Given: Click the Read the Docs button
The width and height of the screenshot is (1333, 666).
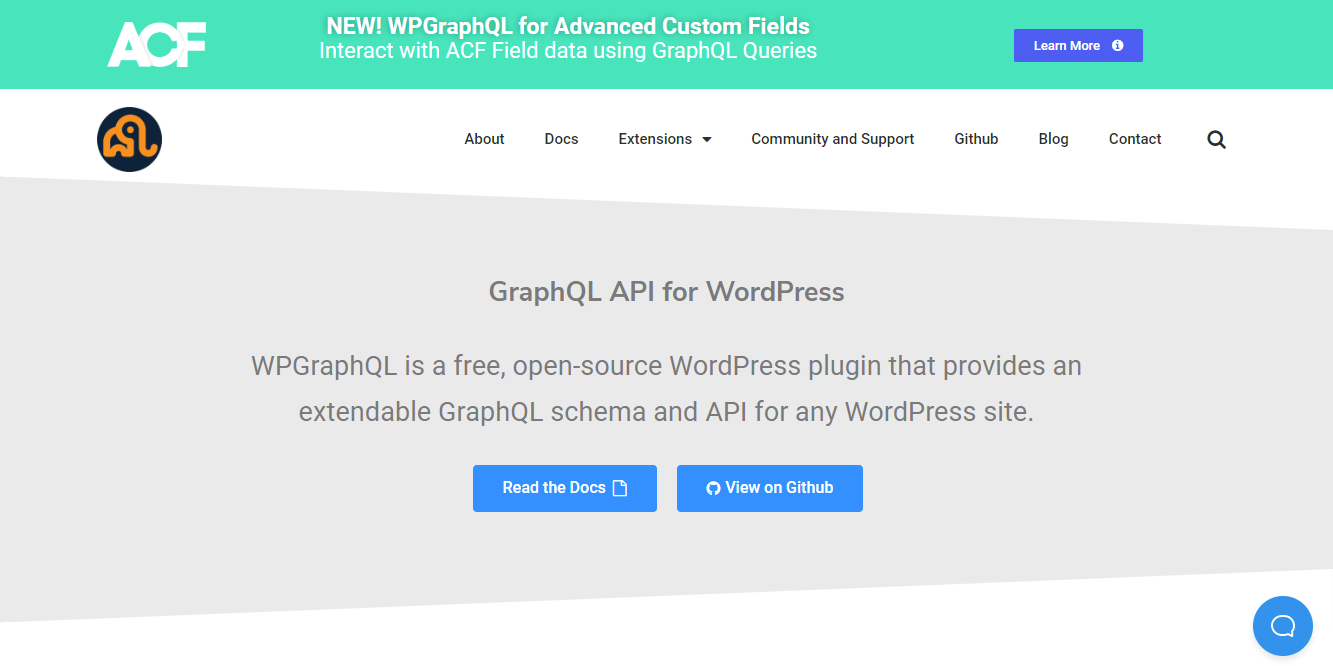Looking at the screenshot, I should 565,488.
